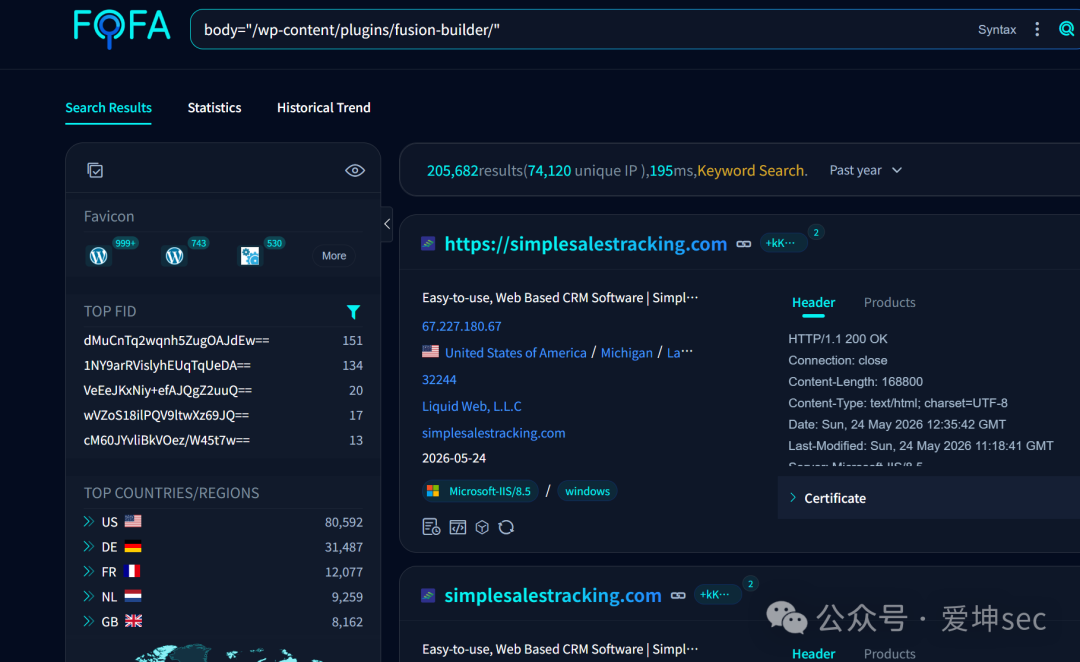1080x662 pixels.
Task: Filter by Michigan region
Action: click(626, 353)
